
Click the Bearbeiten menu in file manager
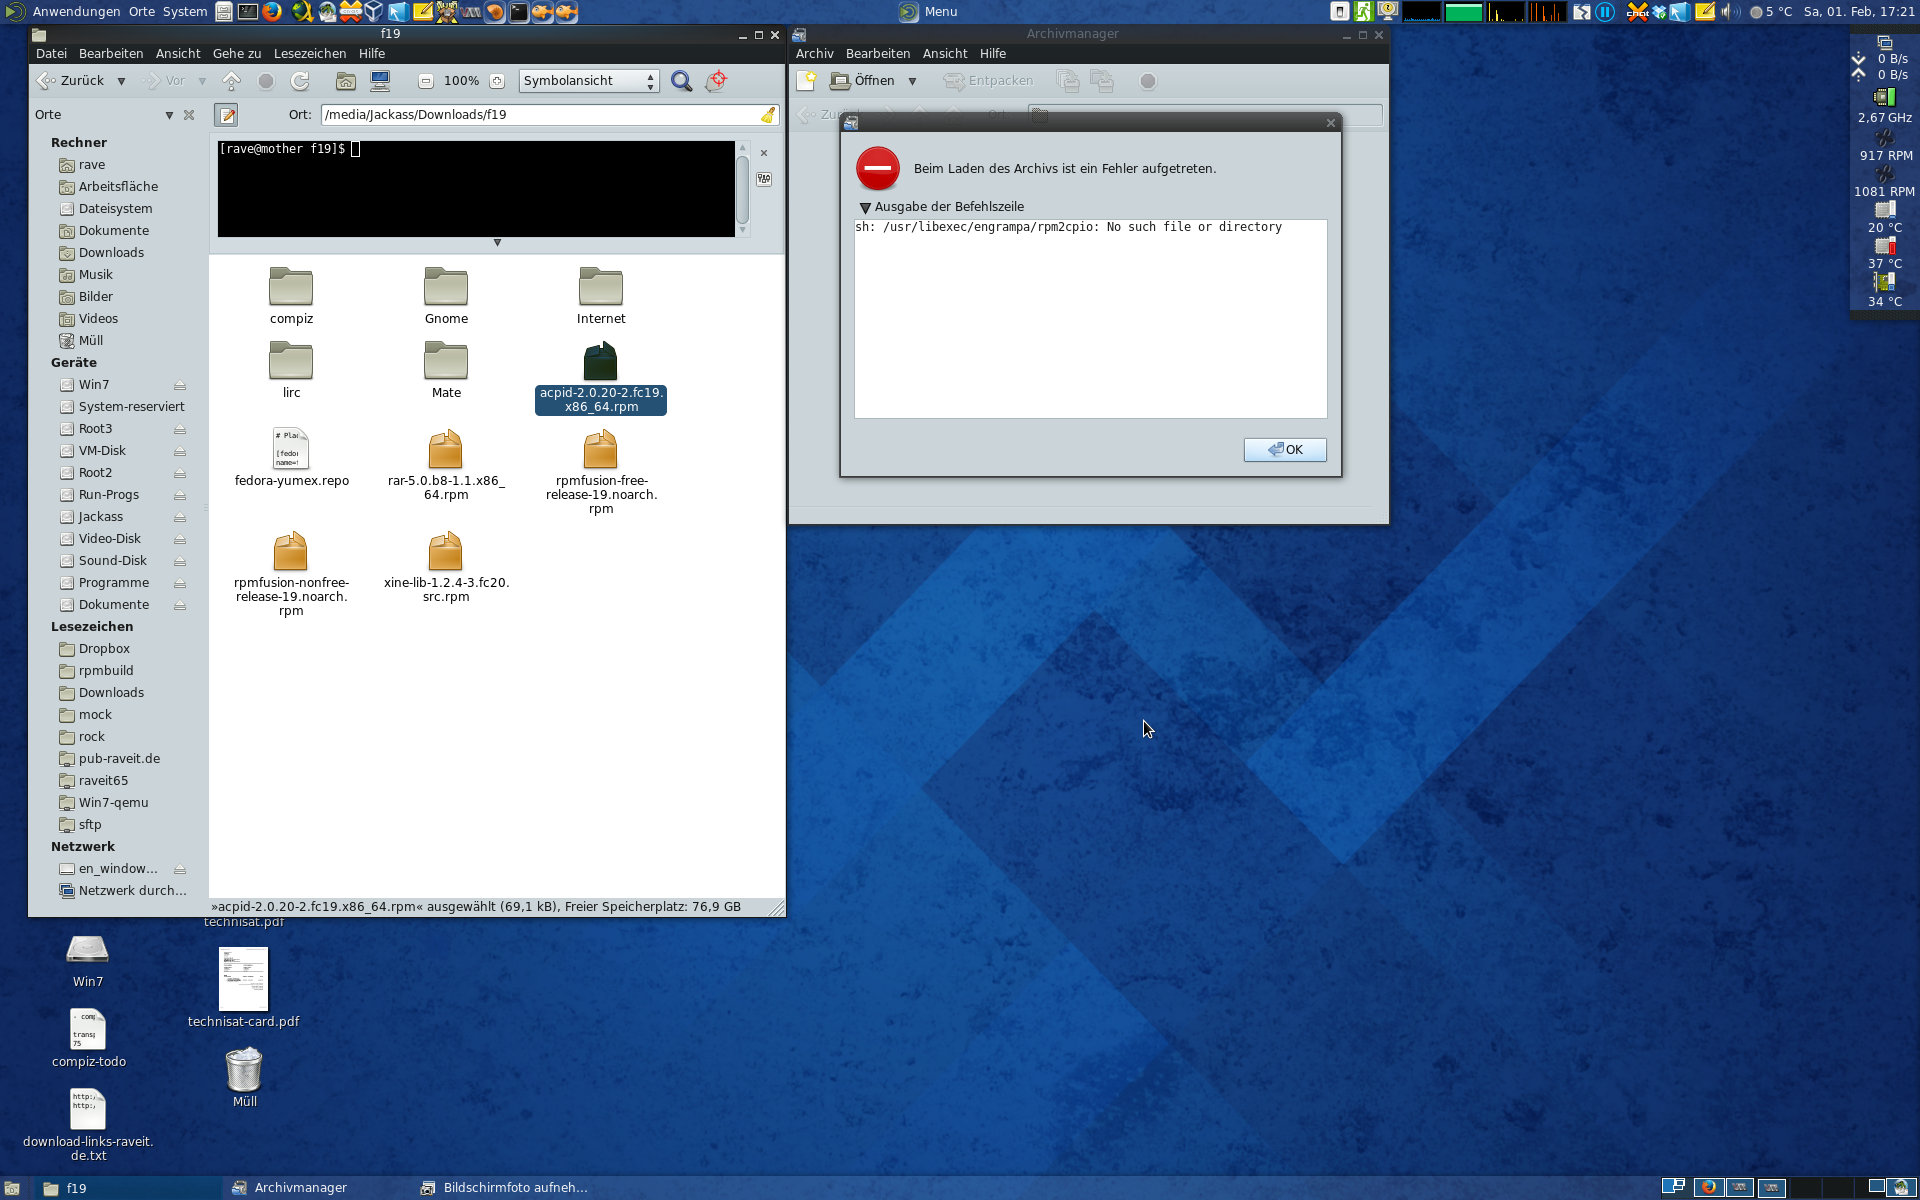pos(111,53)
